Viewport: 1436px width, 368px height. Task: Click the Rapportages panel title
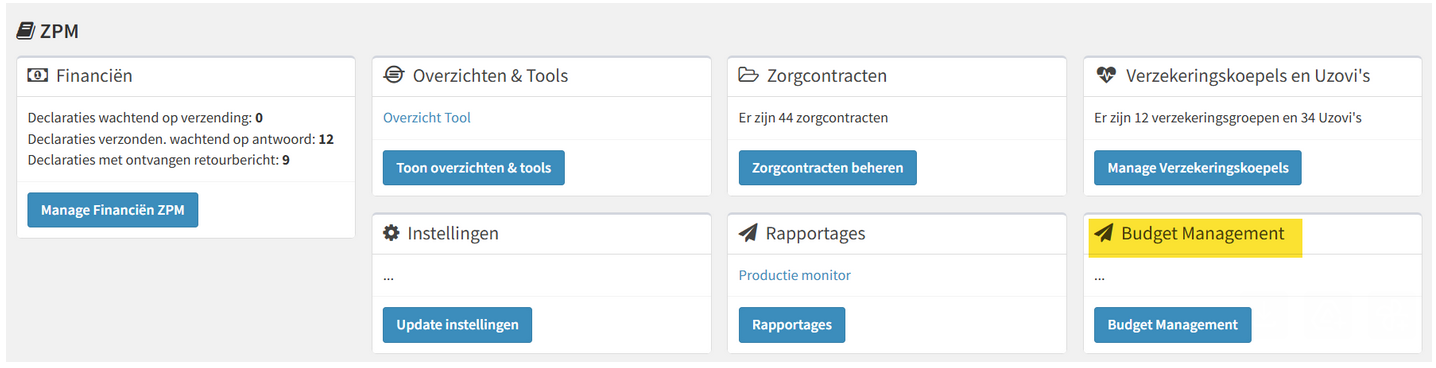[815, 233]
